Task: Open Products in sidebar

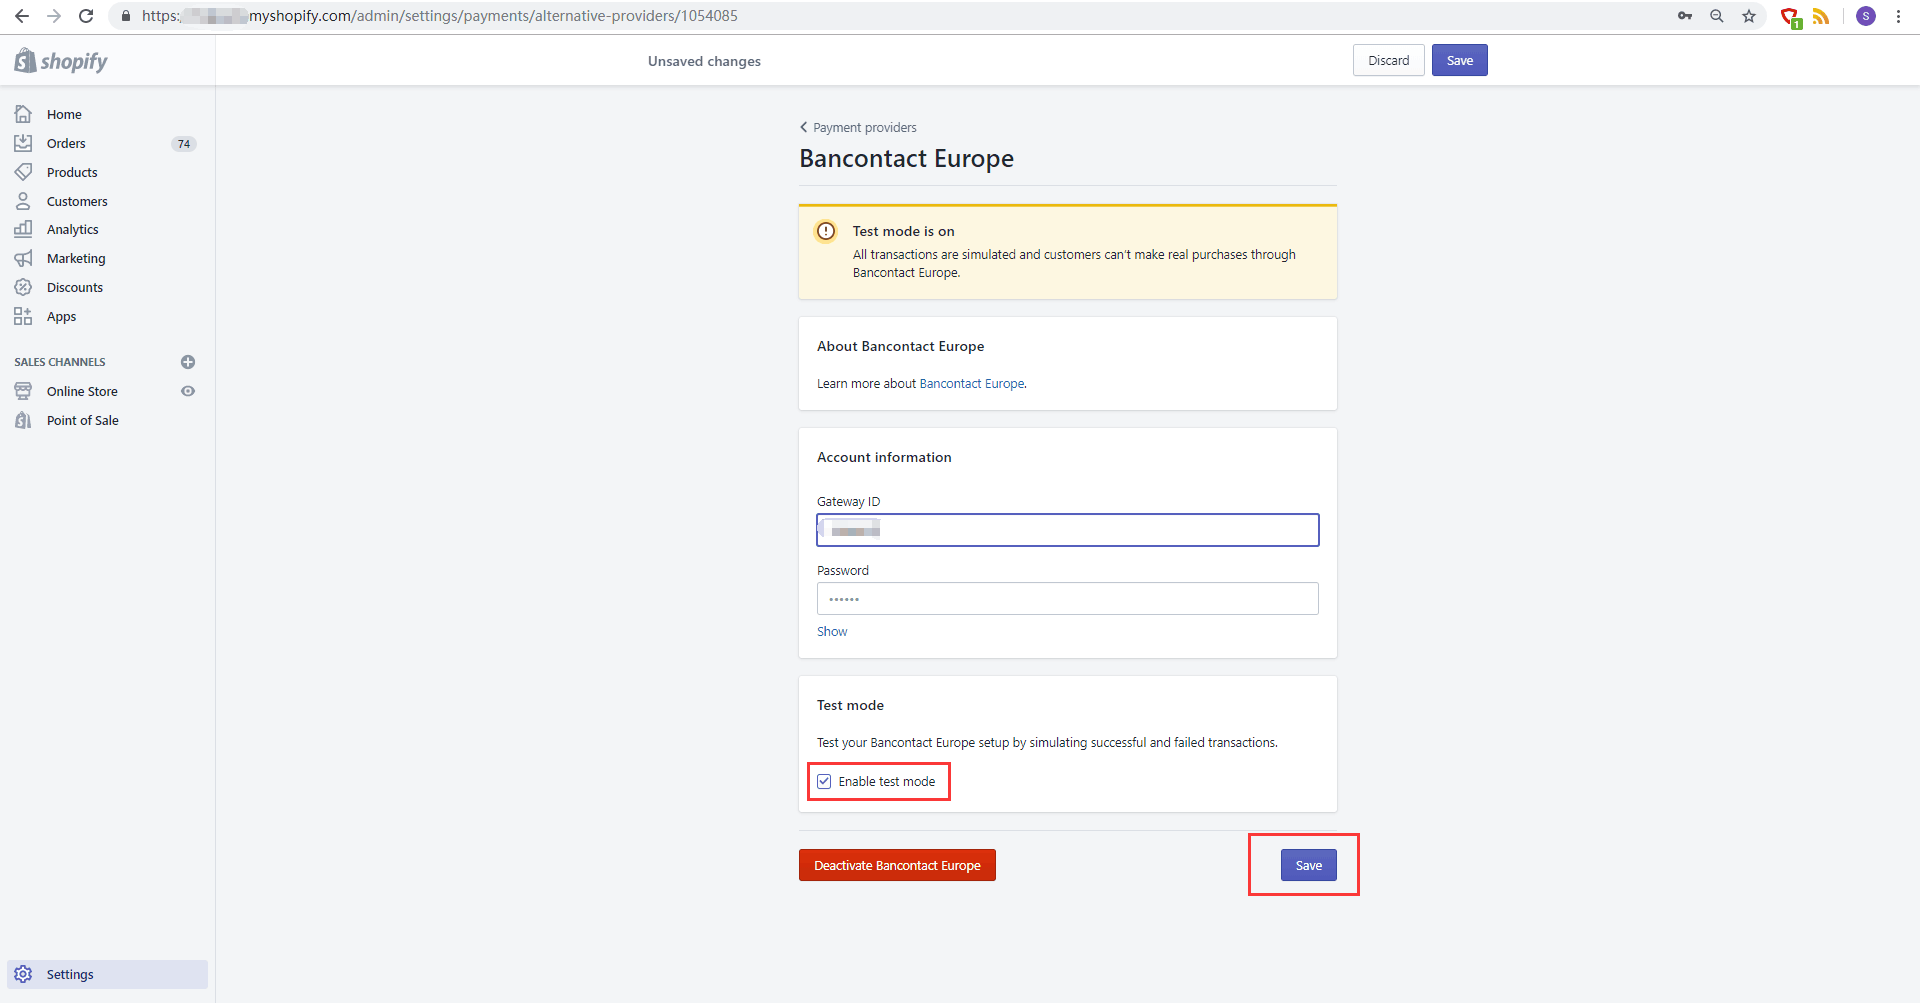Action: pyautogui.click(x=72, y=172)
